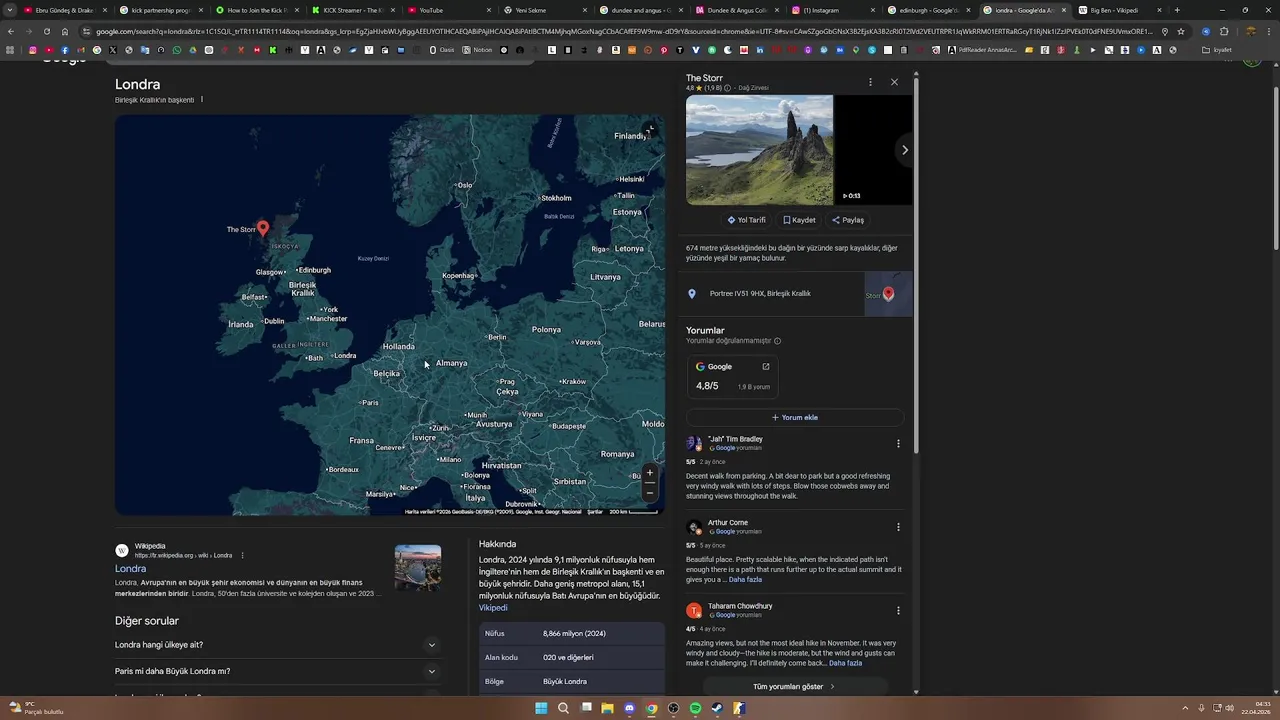Viewport: 1280px width, 720px height.
Task: Open the Windows Start menu
Action: point(541,708)
